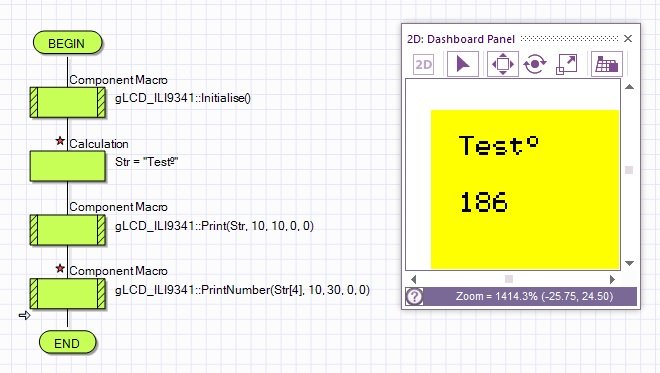Select the PrintNumber component macro block
The height and width of the screenshot is (373, 660).
[67, 294]
